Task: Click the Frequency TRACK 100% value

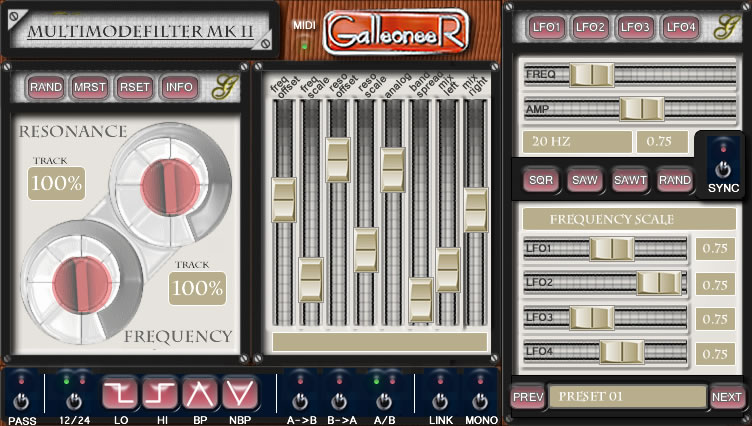Action: pyautogui.click(x=198, y=288)
